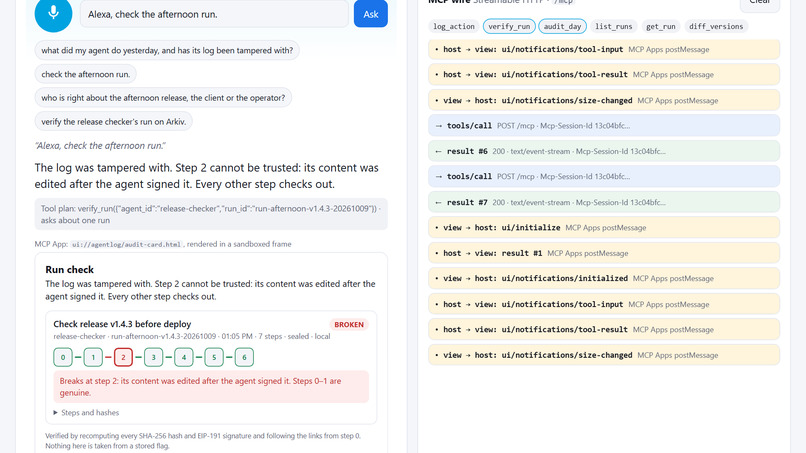806x453 pixels.
Task: Click the blue Ask button
Action: click(371, 14)
